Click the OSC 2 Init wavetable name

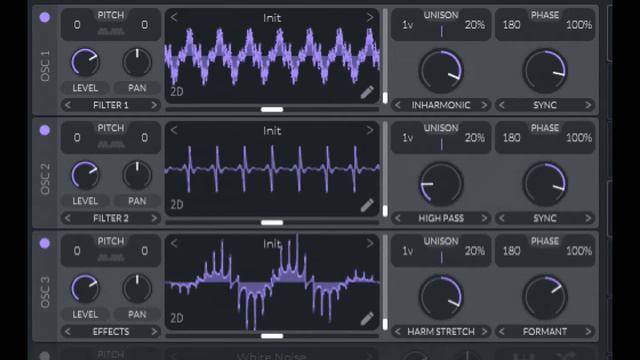(272, 131)
